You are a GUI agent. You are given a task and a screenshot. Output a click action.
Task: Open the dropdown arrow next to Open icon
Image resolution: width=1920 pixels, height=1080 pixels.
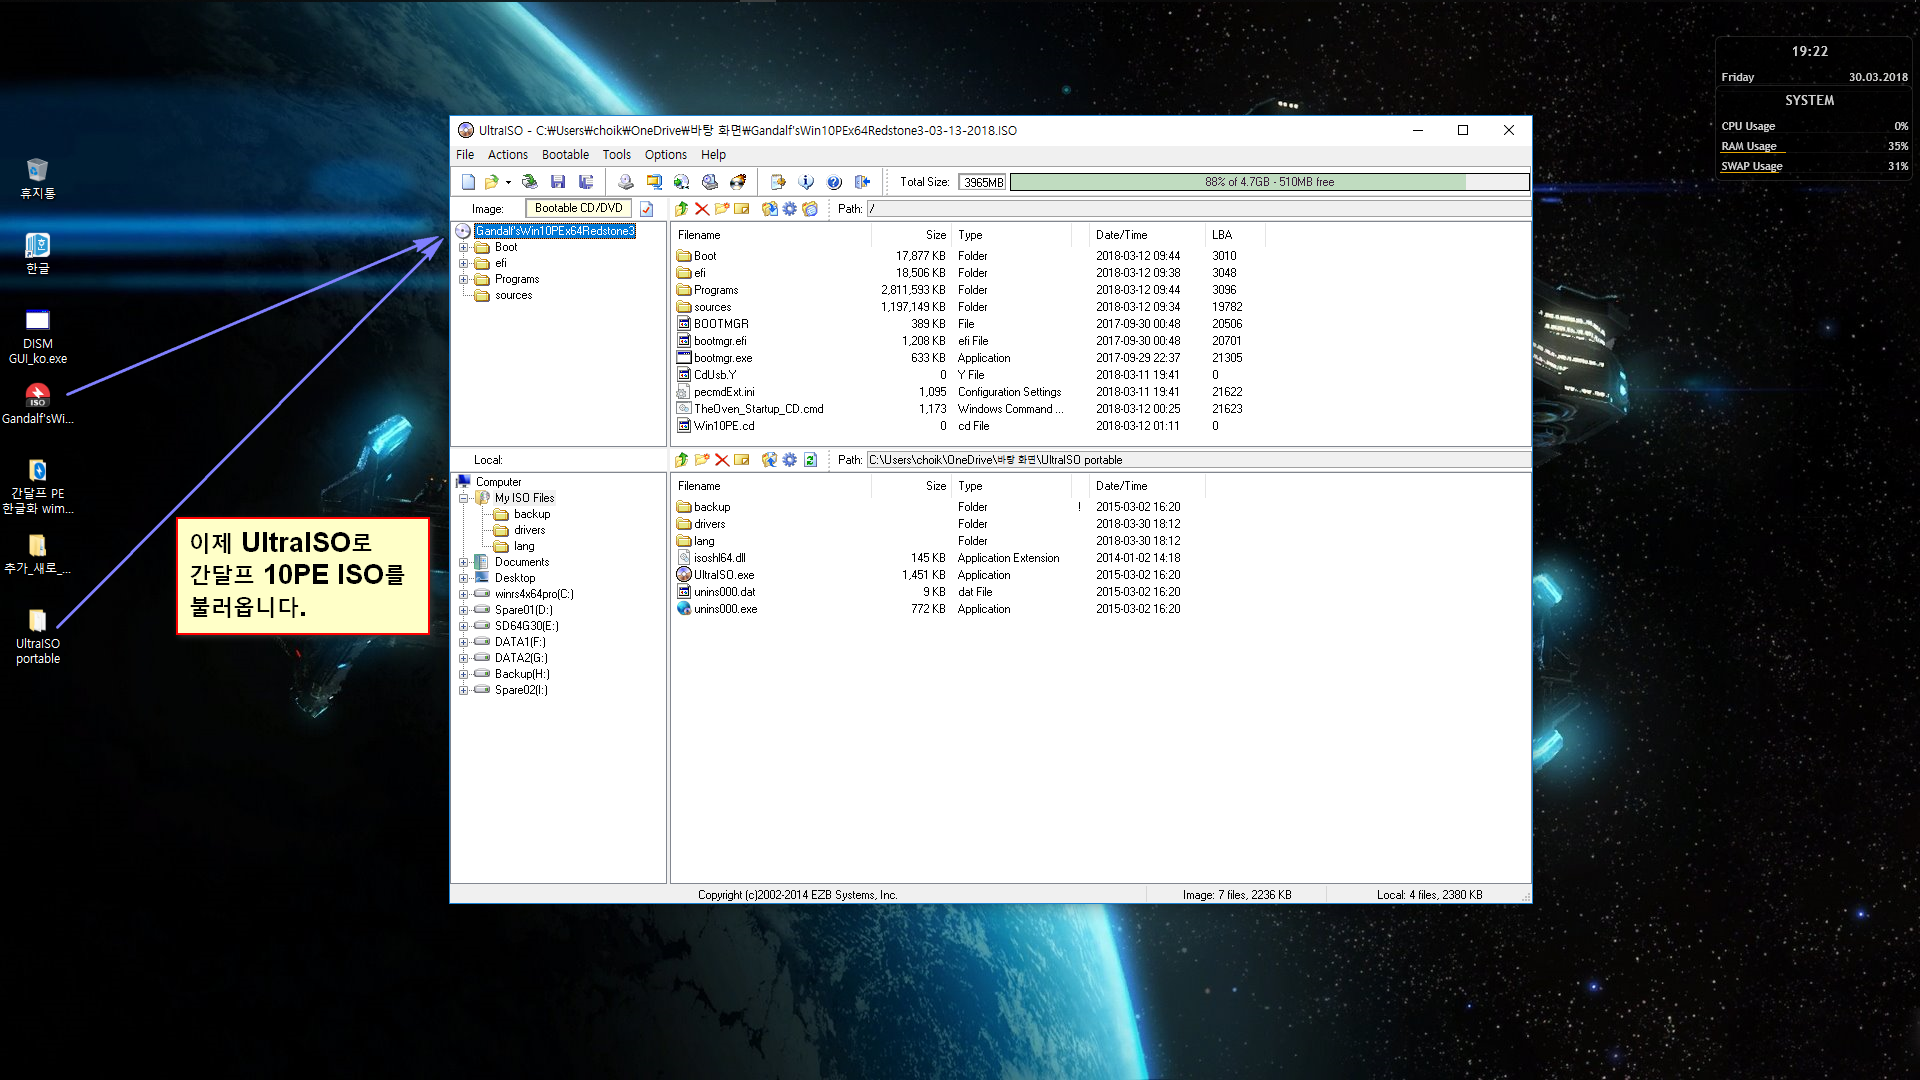coord(508,182)
